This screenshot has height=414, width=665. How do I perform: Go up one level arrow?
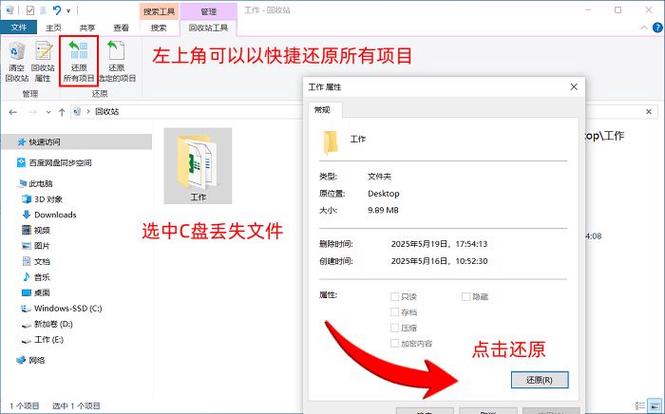pyautogui.click(x=62, y=112)
